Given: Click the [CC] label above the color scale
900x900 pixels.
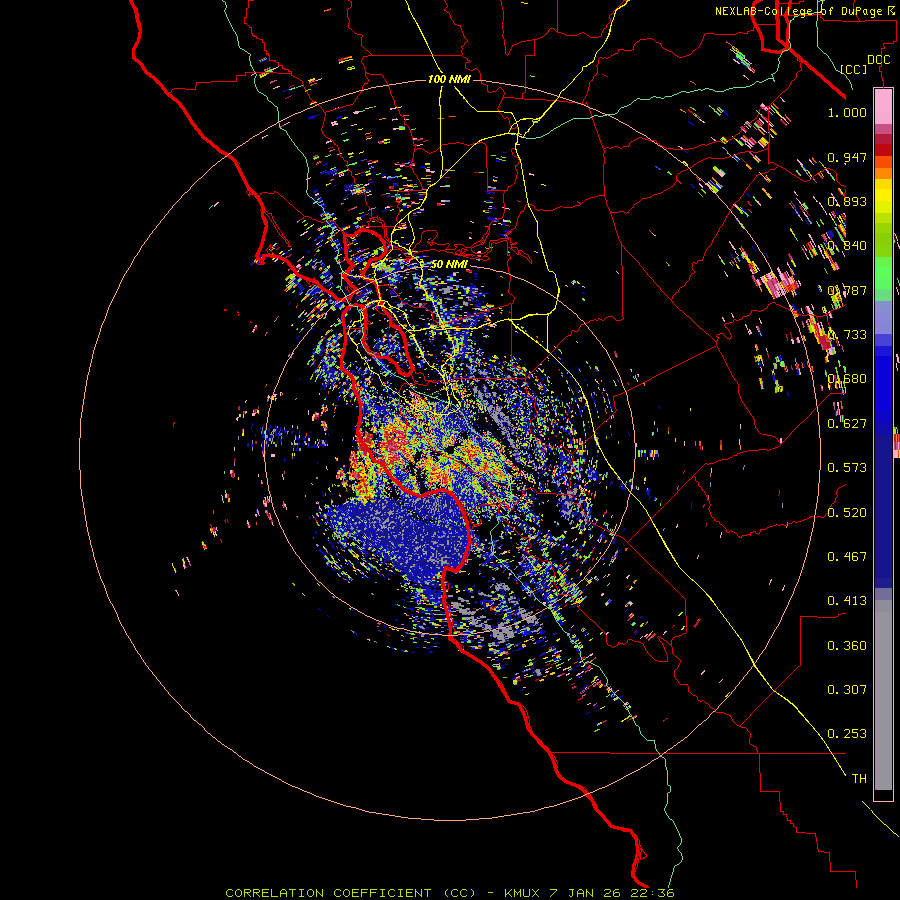Looking at the screenshot, I should [x=853, y=69].
